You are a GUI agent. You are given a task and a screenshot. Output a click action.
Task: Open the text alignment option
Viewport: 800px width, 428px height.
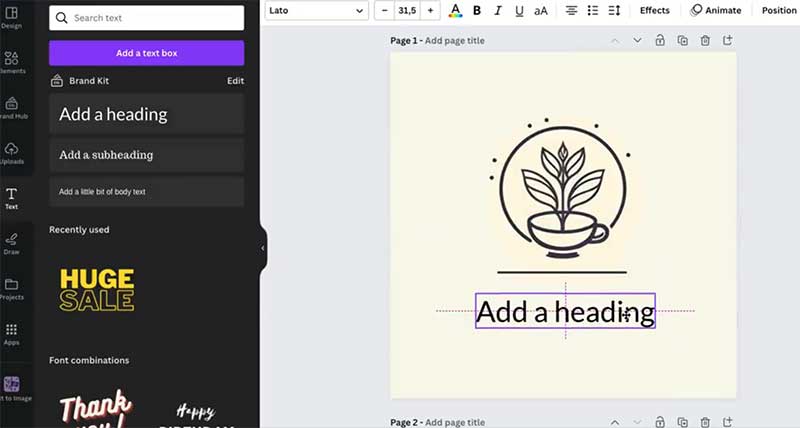tap(571, 11)
